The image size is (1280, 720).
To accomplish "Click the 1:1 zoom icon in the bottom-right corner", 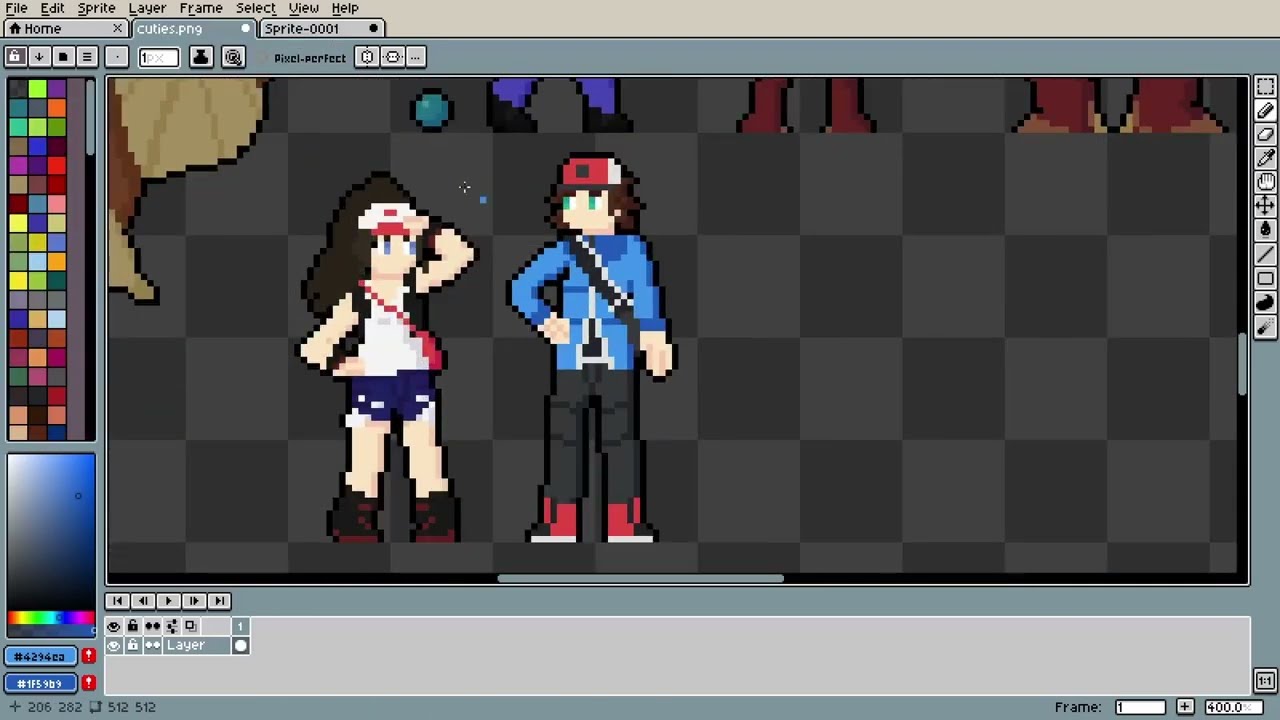I will click(x=1265, y=681).
